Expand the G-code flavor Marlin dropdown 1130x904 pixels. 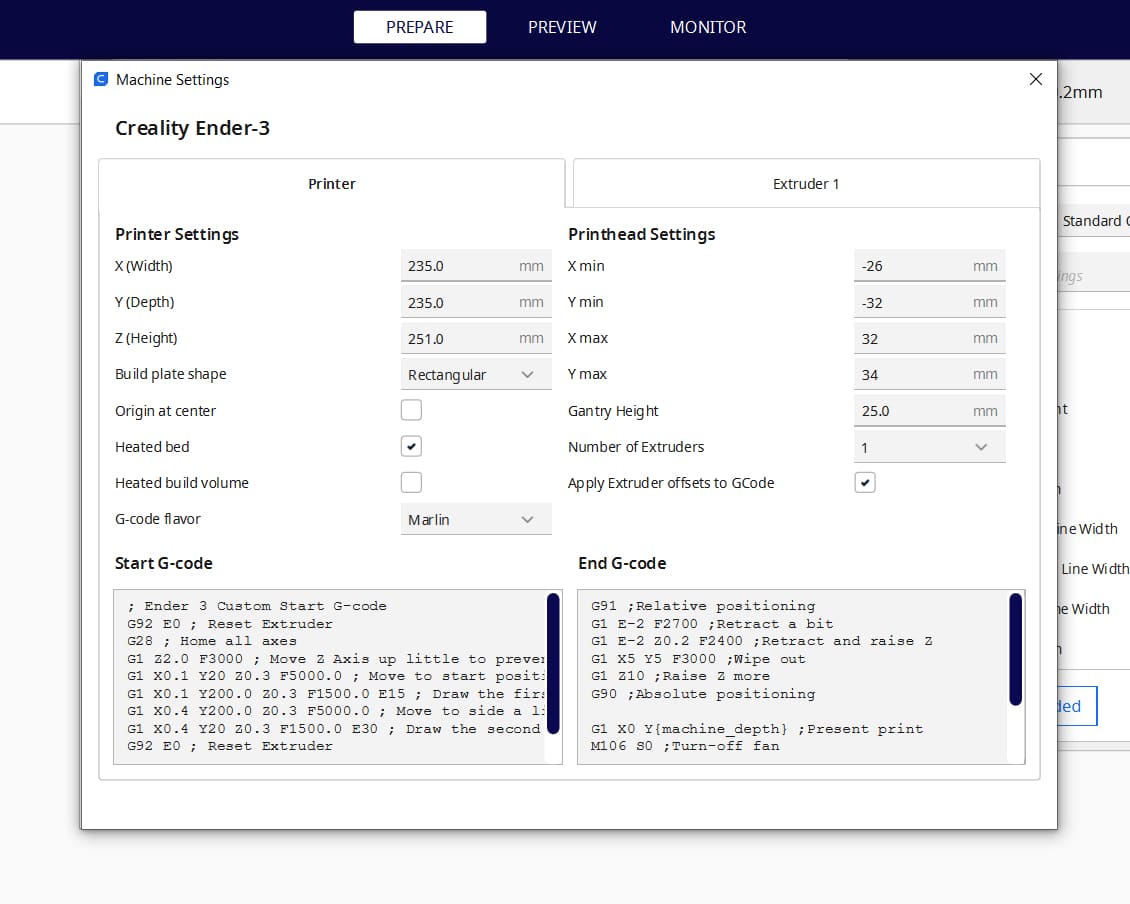coord(475,520)
